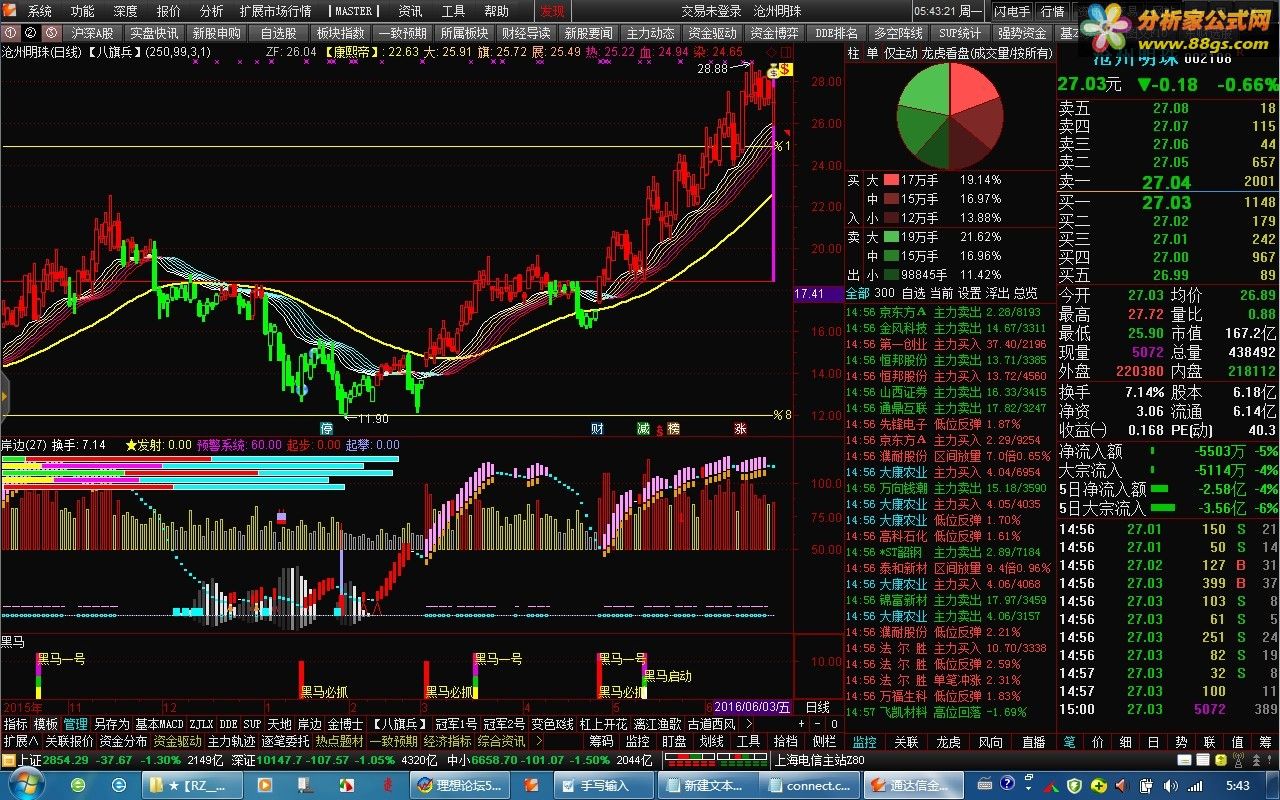
Task: Select the 金博士 indicator tab
Action: 346,724
